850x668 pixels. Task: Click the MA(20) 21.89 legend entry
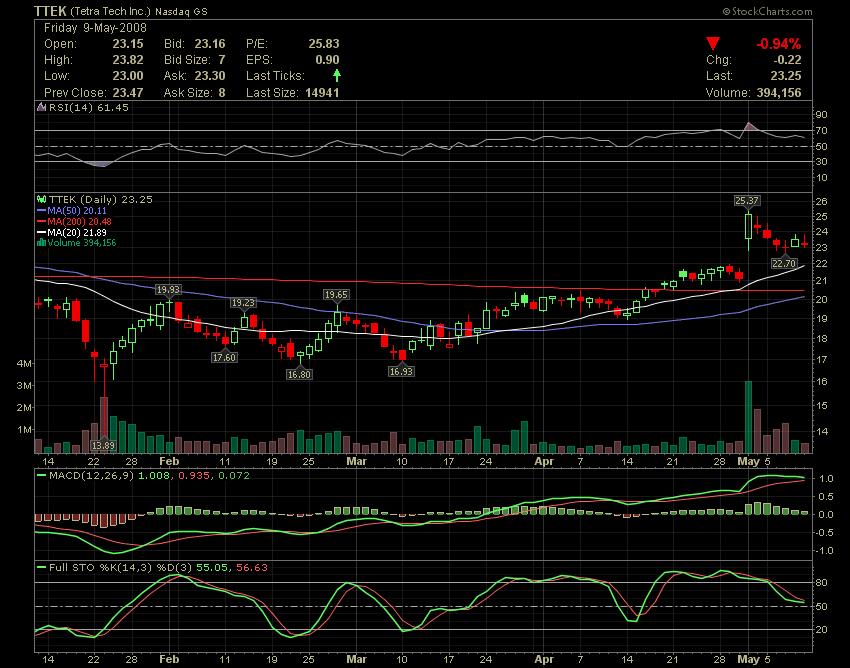(77, 233)
